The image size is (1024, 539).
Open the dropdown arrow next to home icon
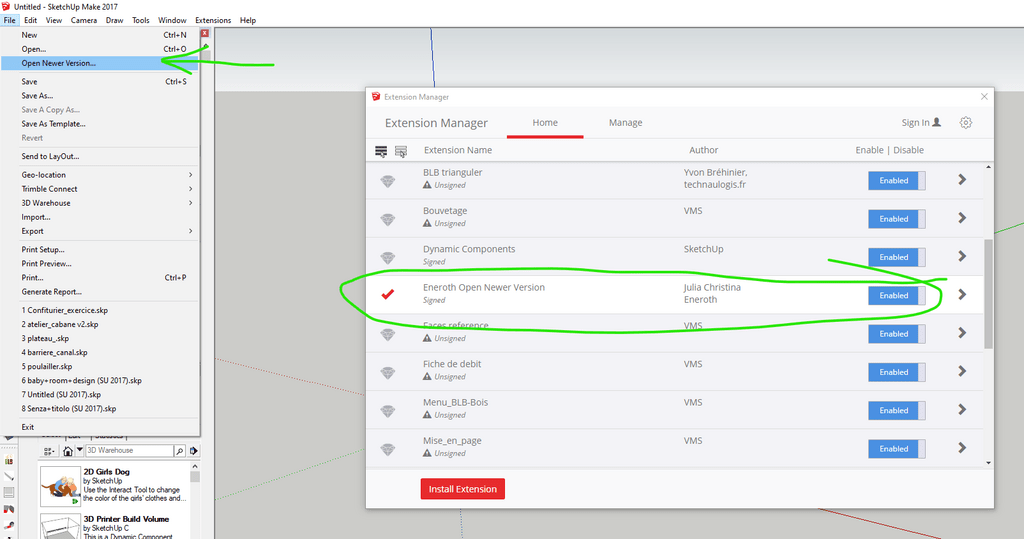[80, 450]
